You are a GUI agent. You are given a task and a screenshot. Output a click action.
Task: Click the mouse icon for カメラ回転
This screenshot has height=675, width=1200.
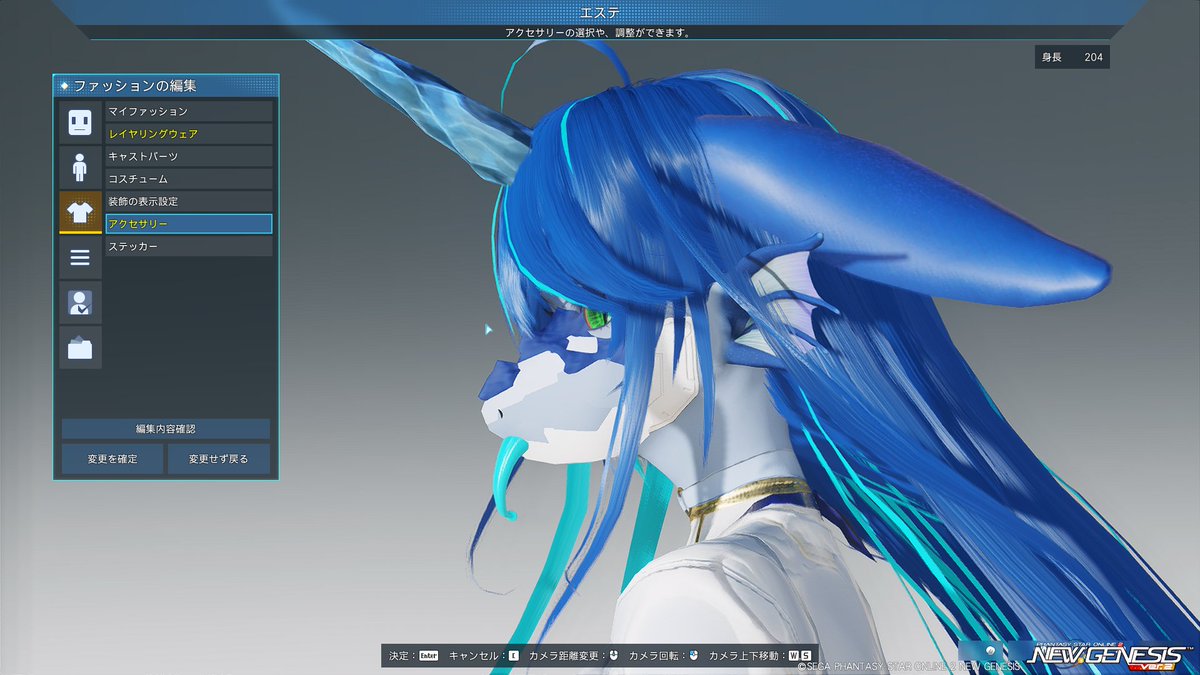pyautogui.click(x=693, y=656)
